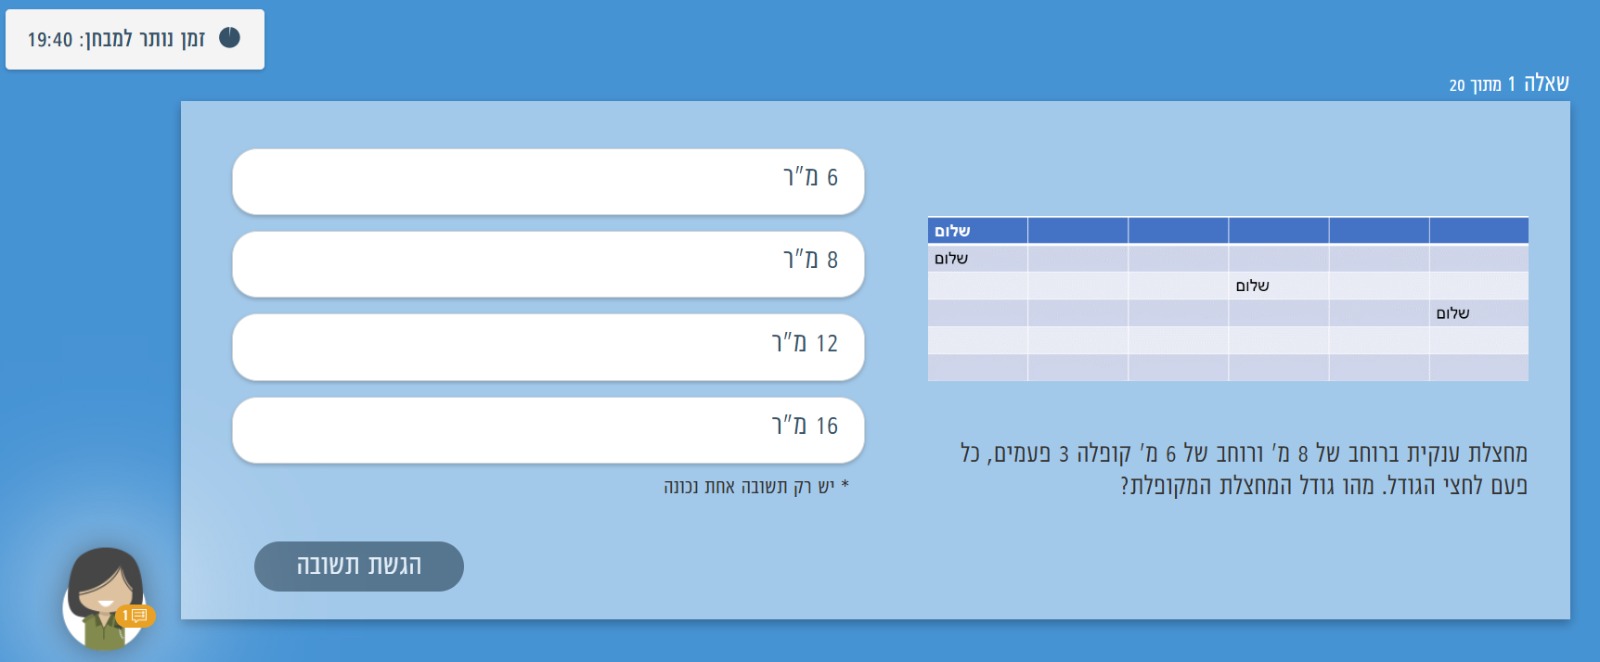Open the assistant avatar chat
Image resolution: width=1600 pixels, height=662 pixels.
(104, 598)
